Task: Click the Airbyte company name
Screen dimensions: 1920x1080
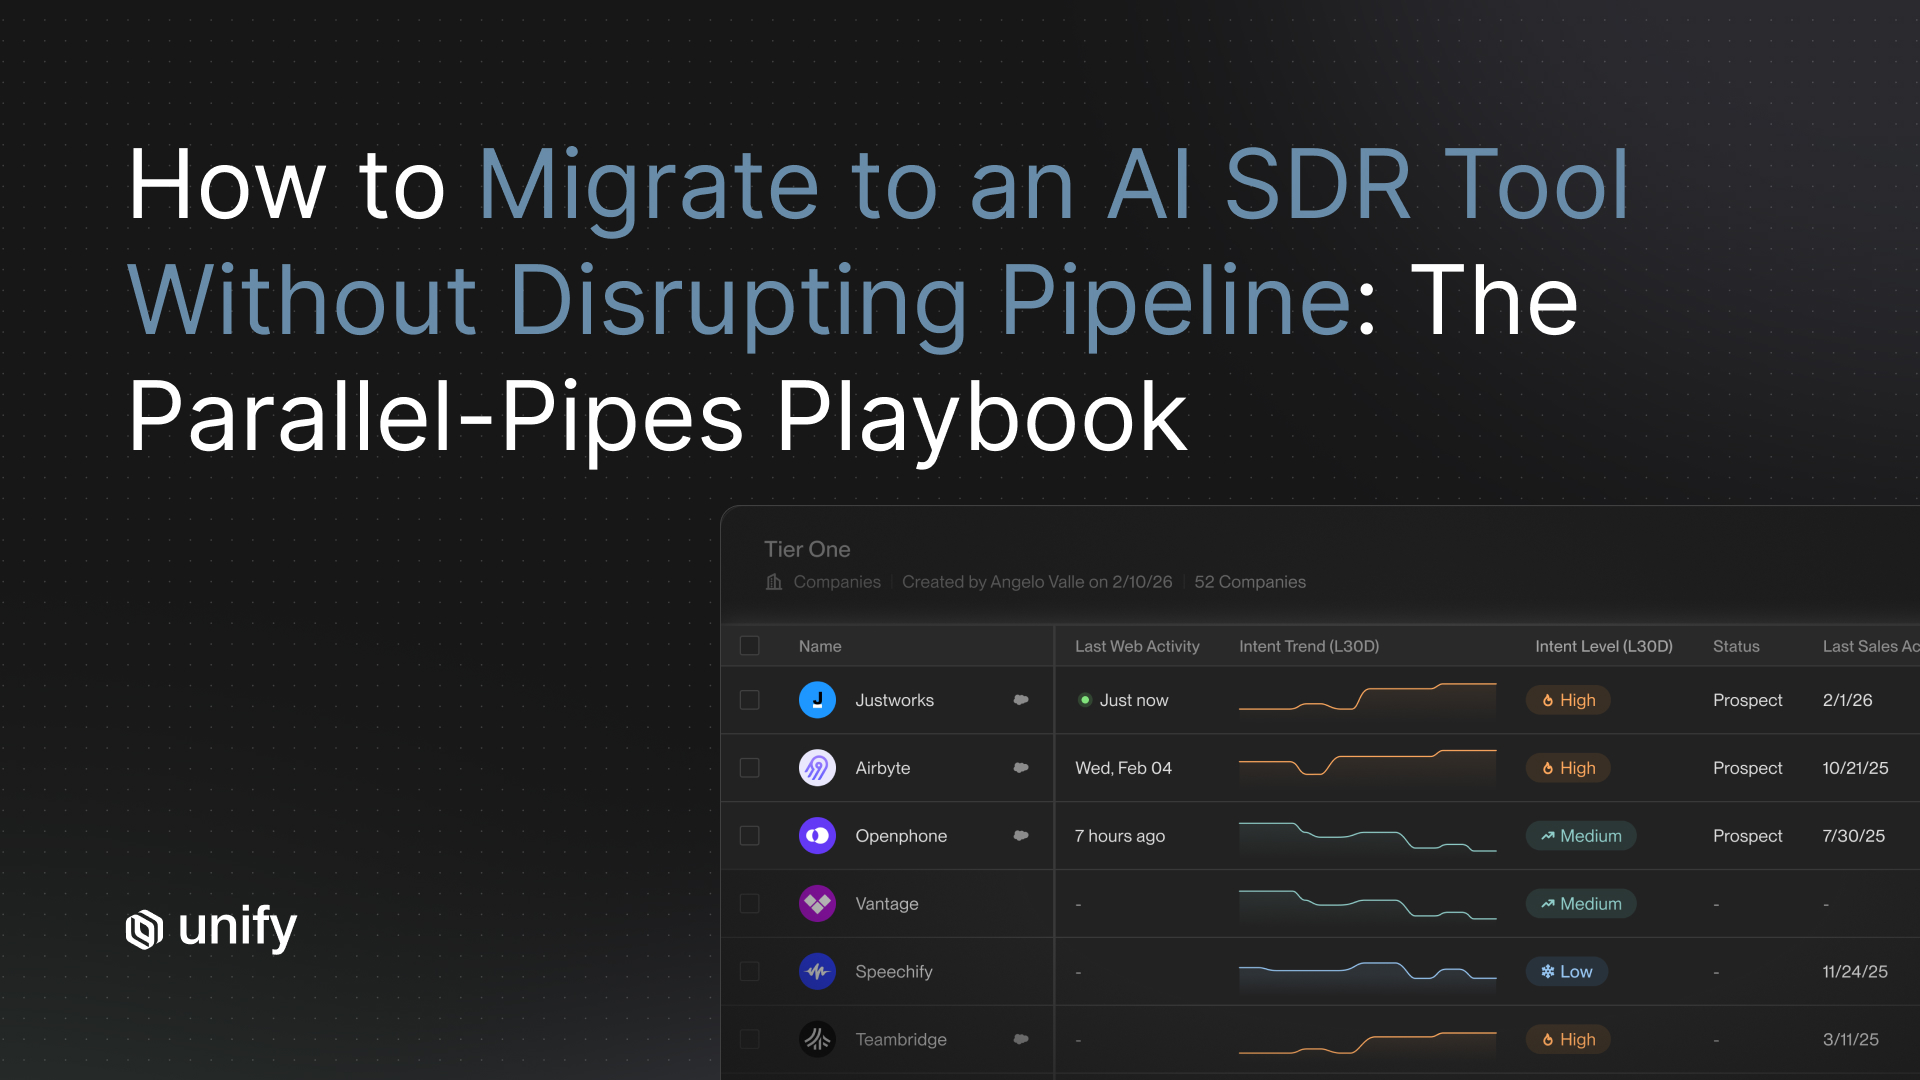Action: point(882,768)
